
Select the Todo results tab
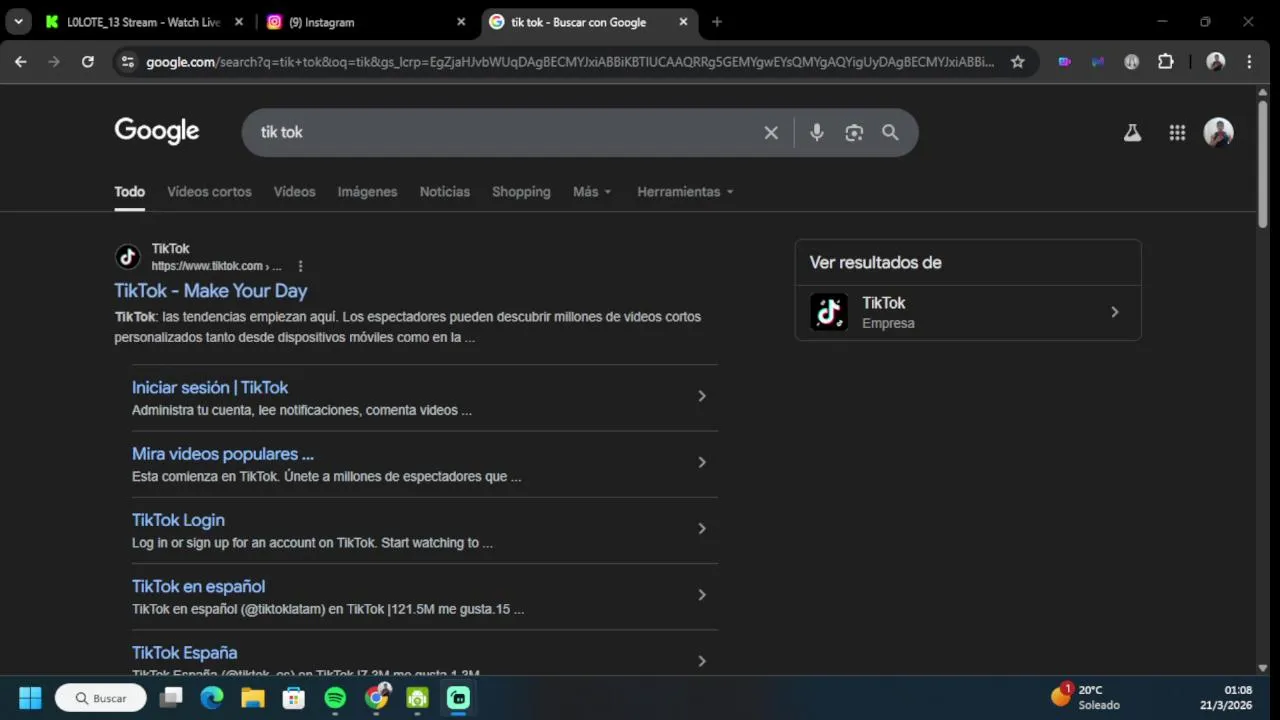tap(129, 192)
